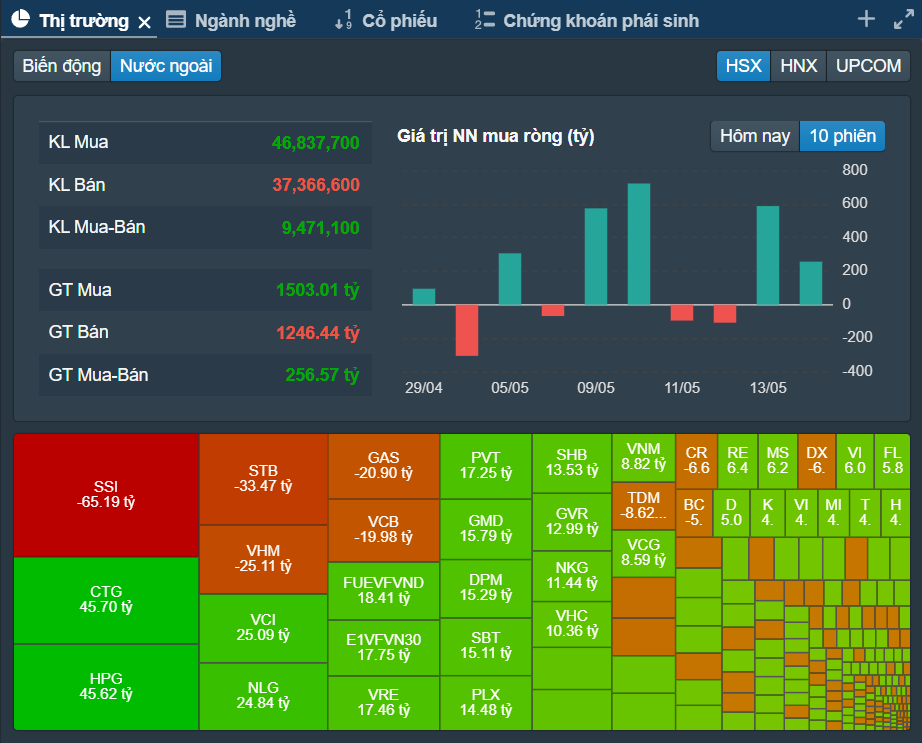922x743 pixels.
Task: Click the icon beside Chứng khoán phái sinh
Action: (x=485, y=20)
